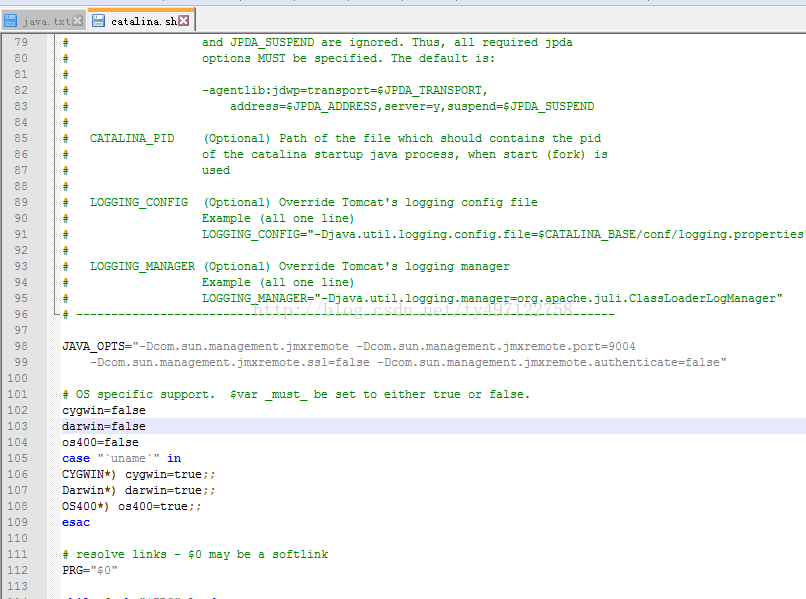The image size is (806, 599).
Task: Close the java.txt tab
Action: point(78,21)
